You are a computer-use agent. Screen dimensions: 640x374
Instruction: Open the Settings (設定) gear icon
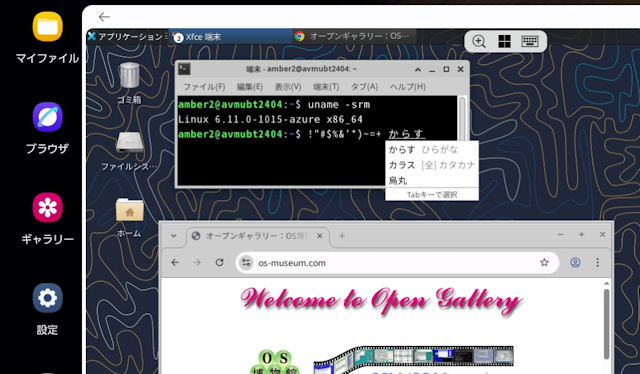pyautogui.click(x=47, y=298)
